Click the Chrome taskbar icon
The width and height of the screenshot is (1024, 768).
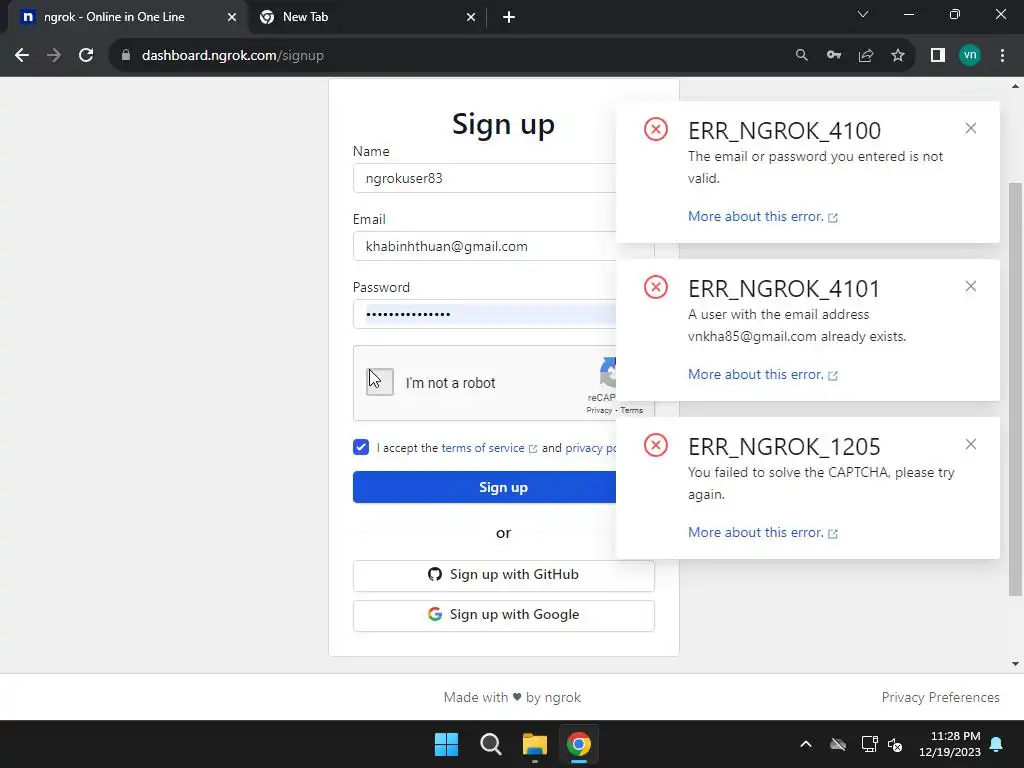coord(579,744)
